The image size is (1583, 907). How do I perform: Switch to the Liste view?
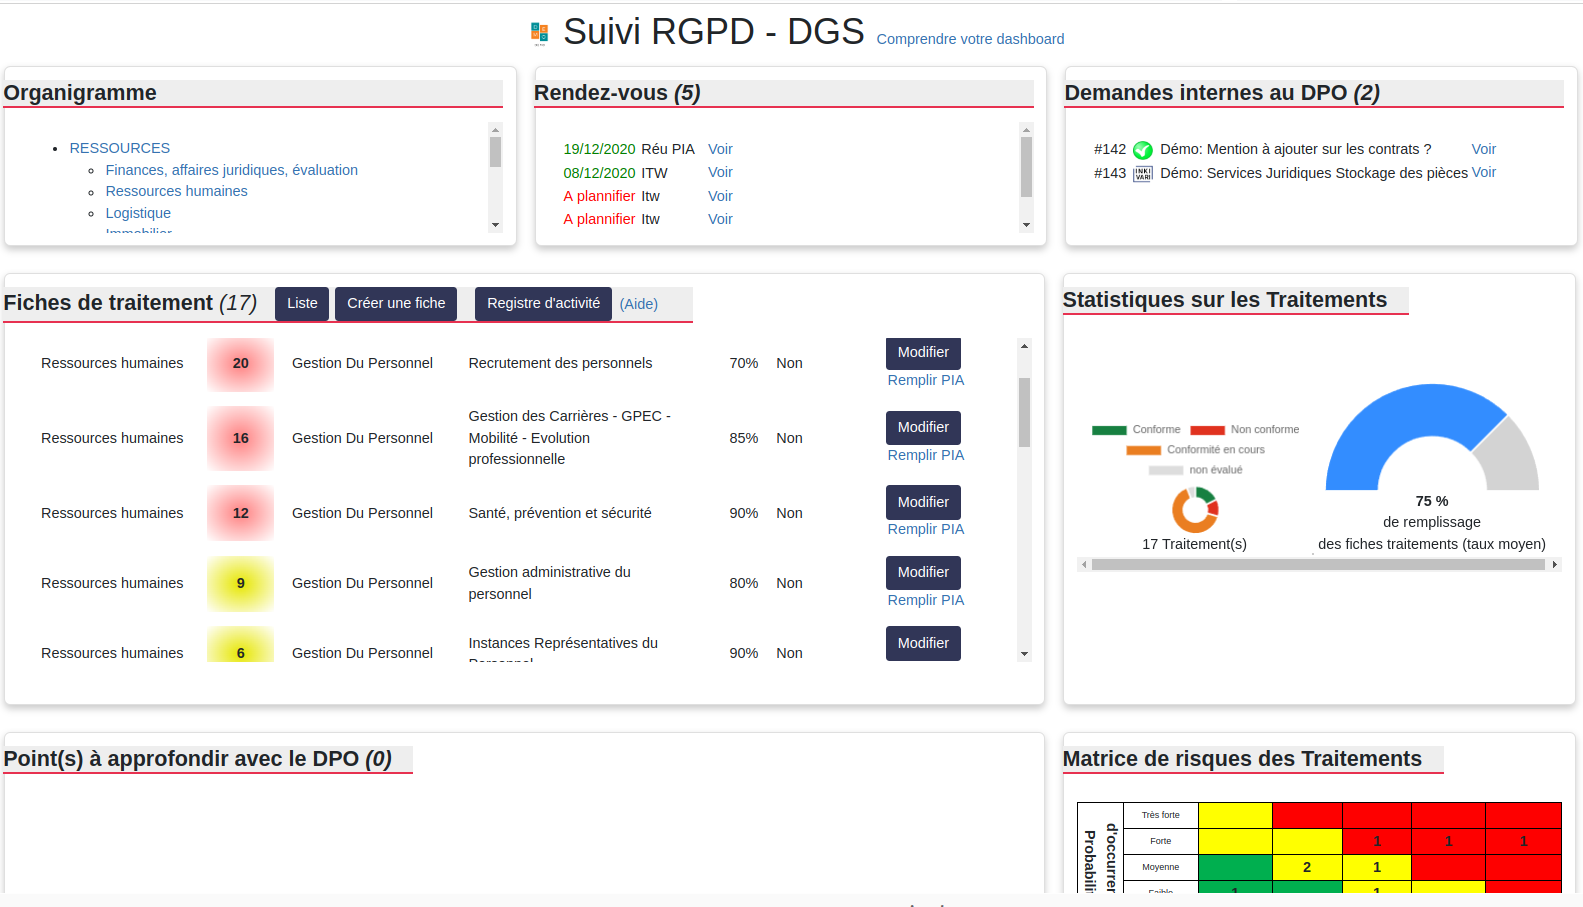[302, 304]
